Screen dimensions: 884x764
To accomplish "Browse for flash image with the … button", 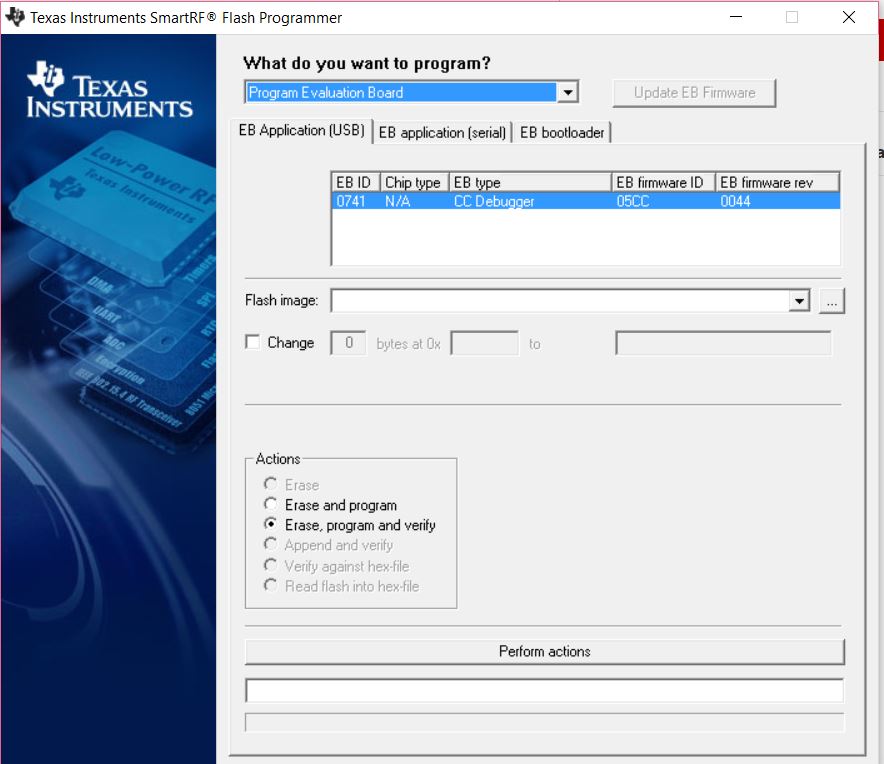I will (832, 301).
